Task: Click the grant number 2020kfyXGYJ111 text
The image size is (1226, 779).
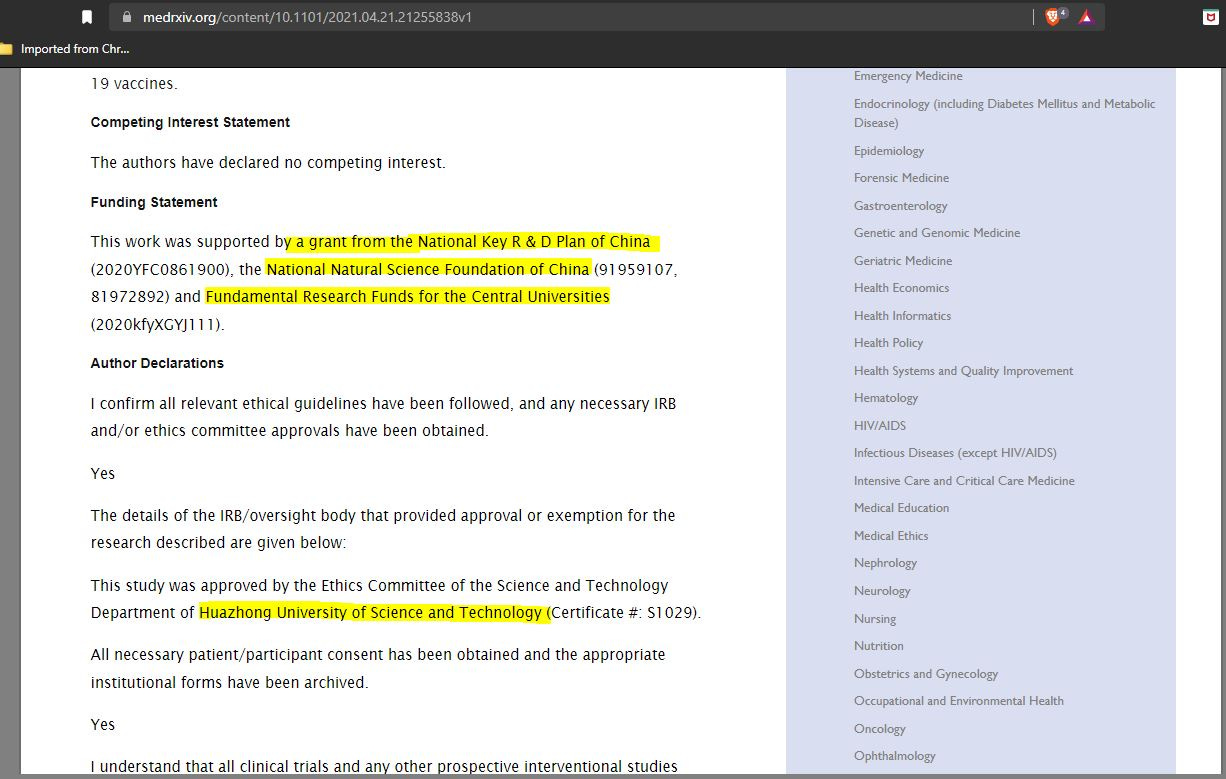Action: click(x=158, y=325)
